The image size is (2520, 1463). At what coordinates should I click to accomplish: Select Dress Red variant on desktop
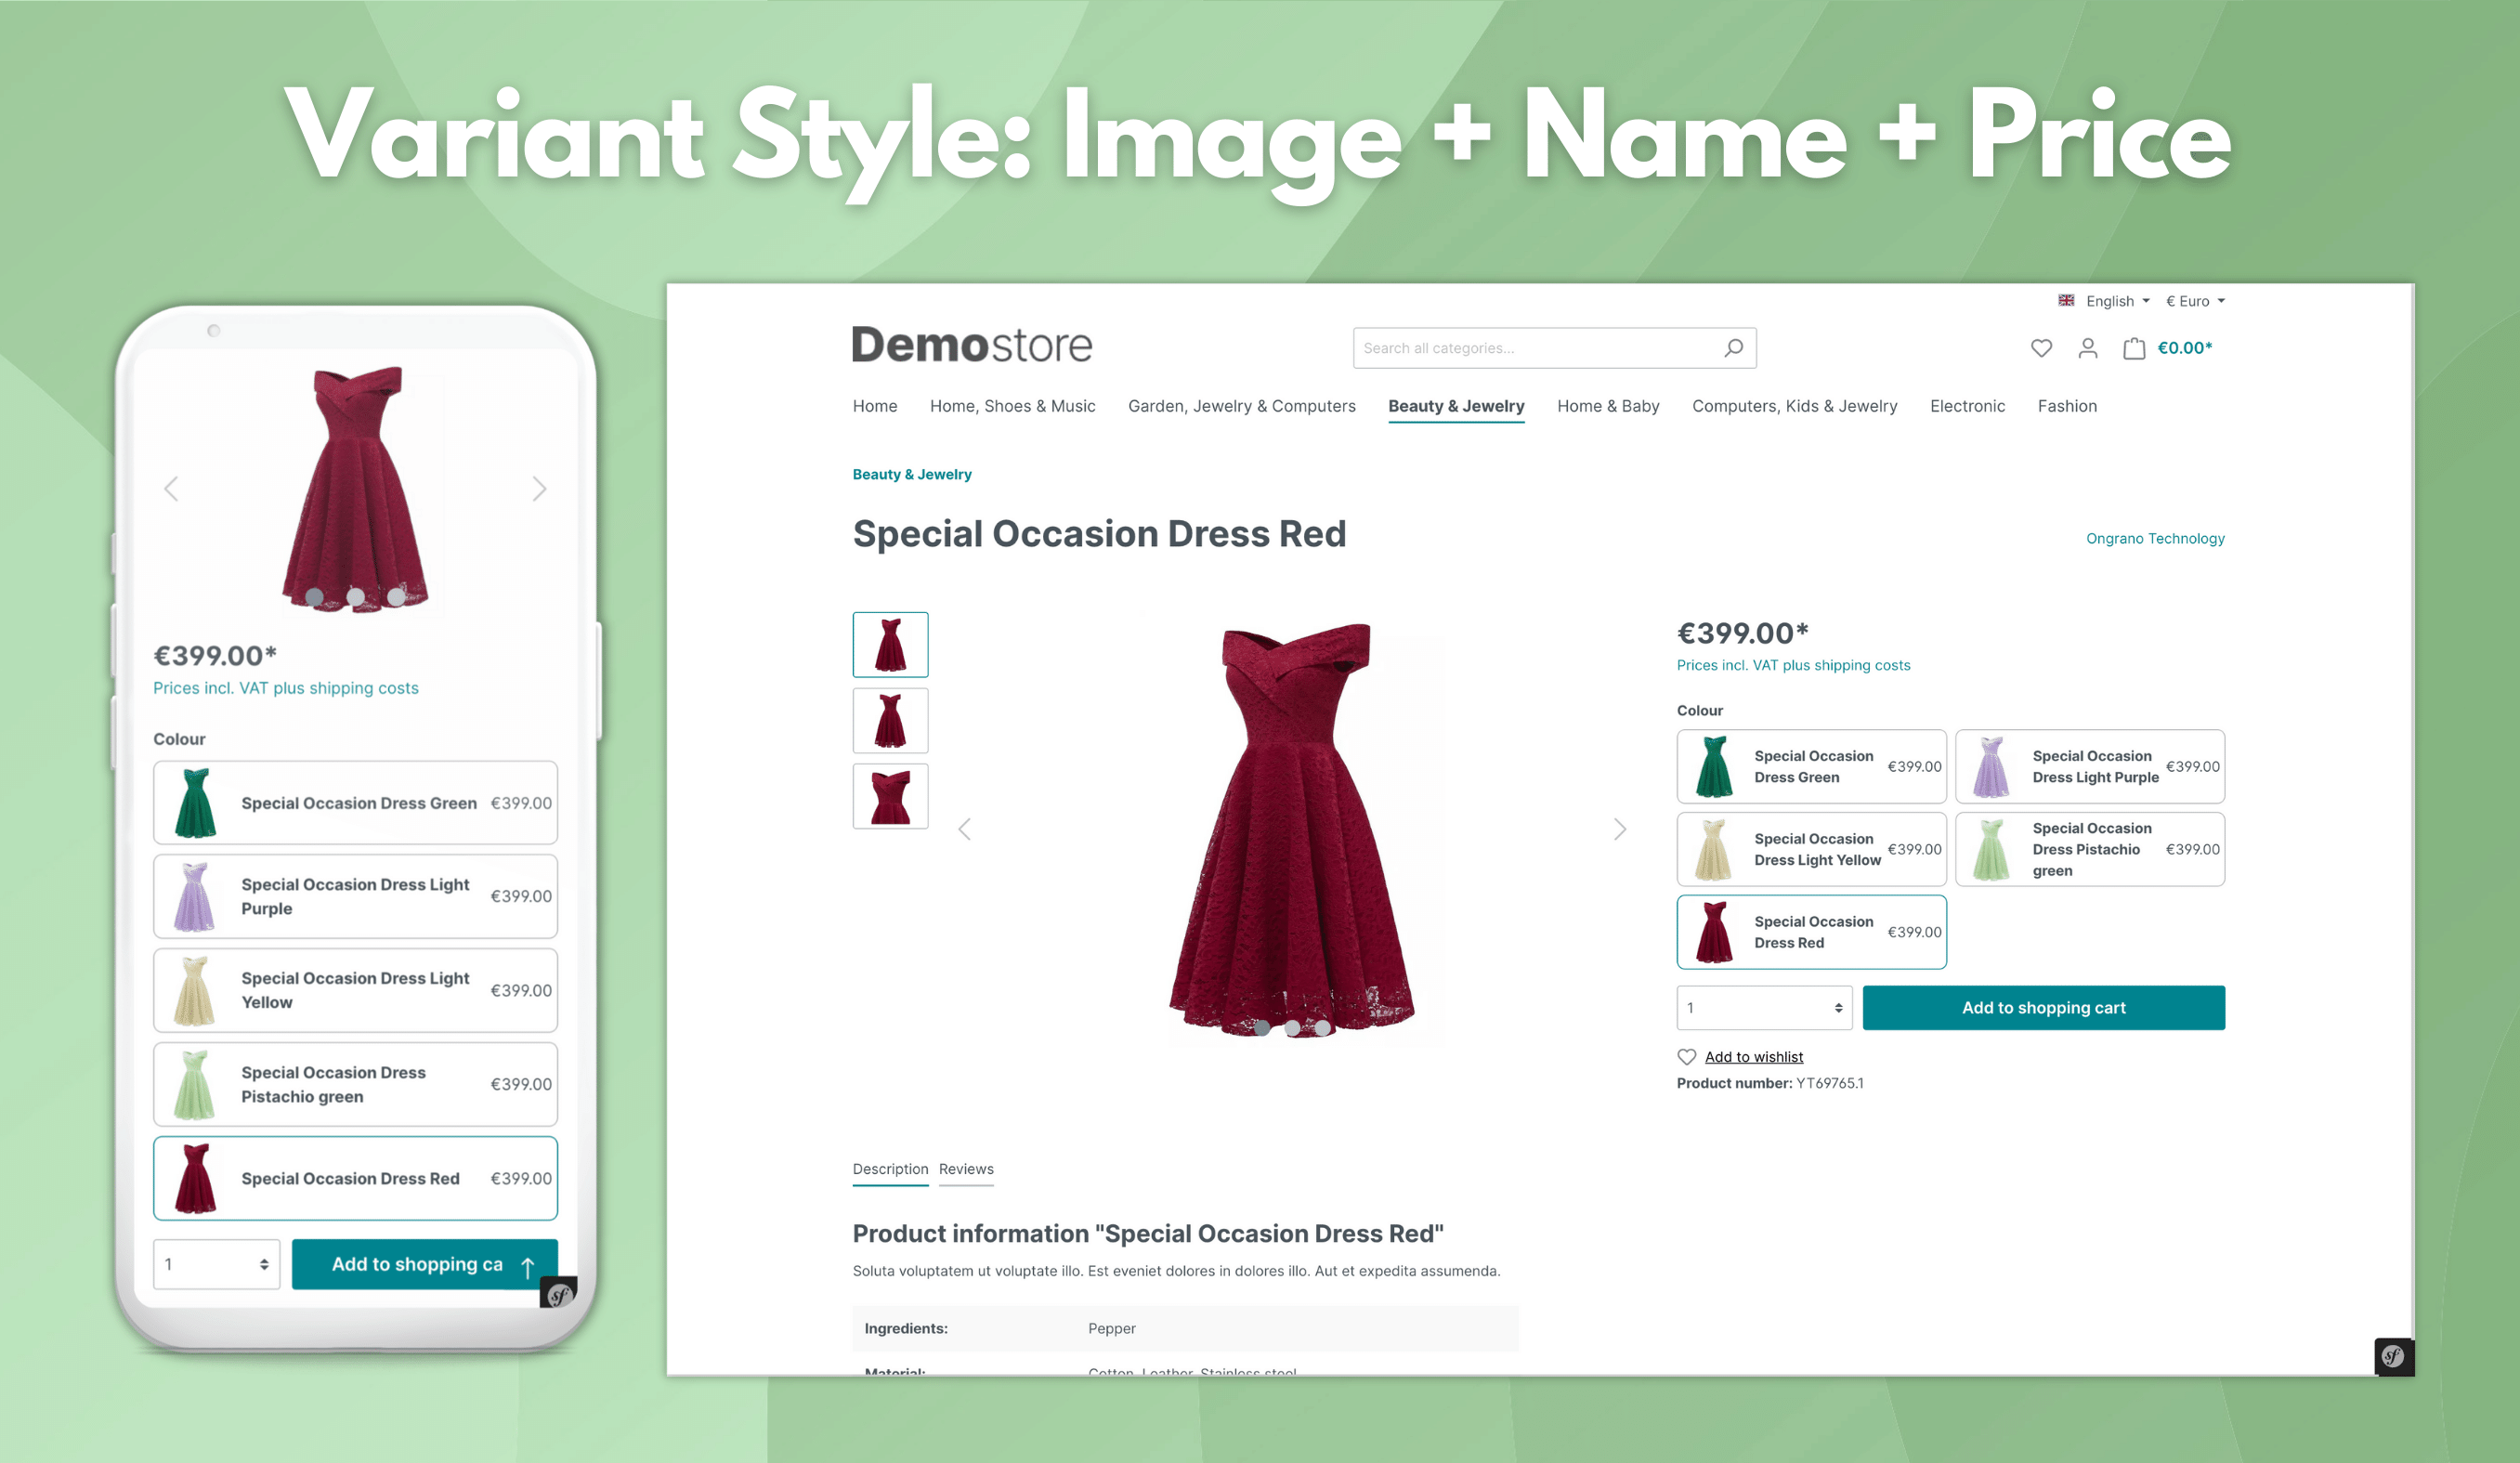[1811, 932]
